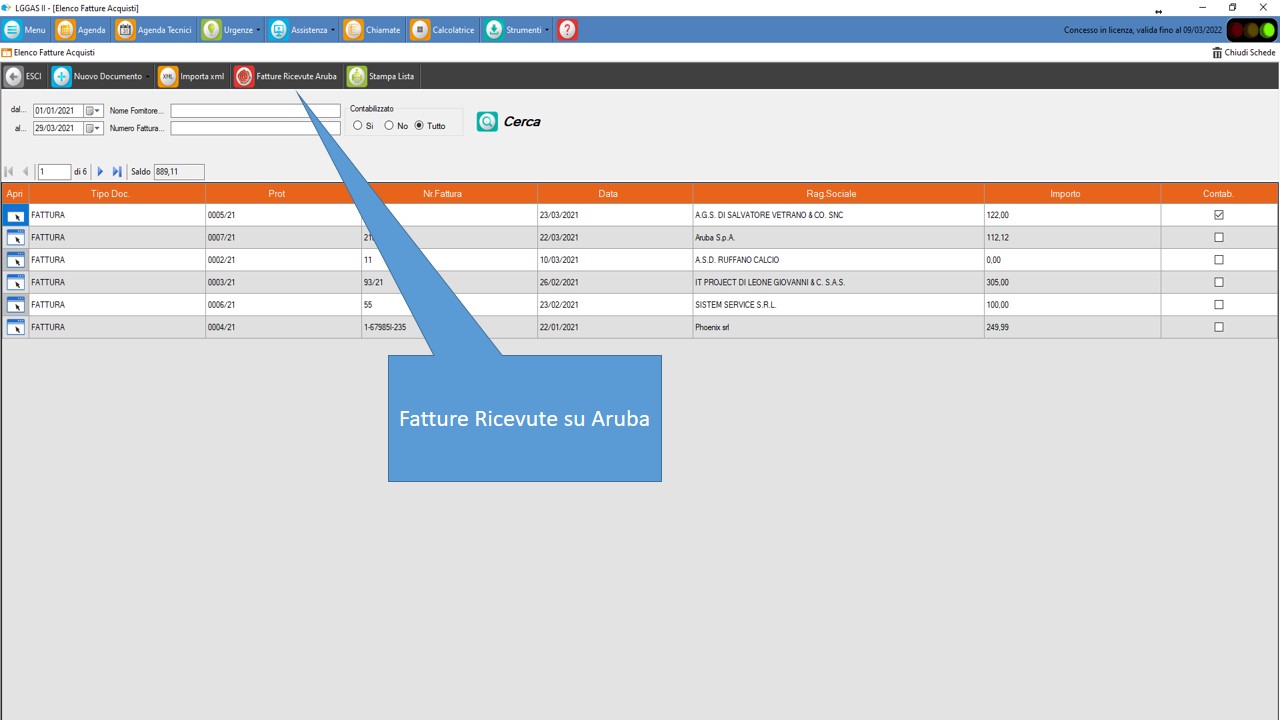
Task: Click the Nome Fornitore input field
Action: coord(255,111)
